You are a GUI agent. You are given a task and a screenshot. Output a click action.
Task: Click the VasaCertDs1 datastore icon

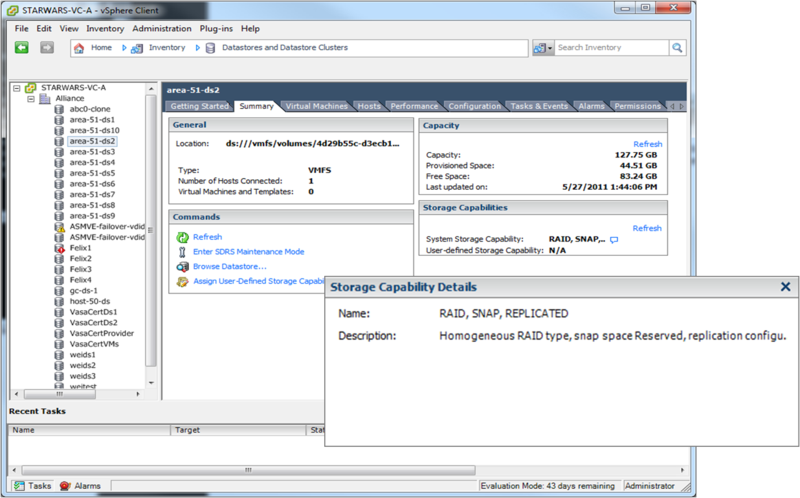coord(59,312)
